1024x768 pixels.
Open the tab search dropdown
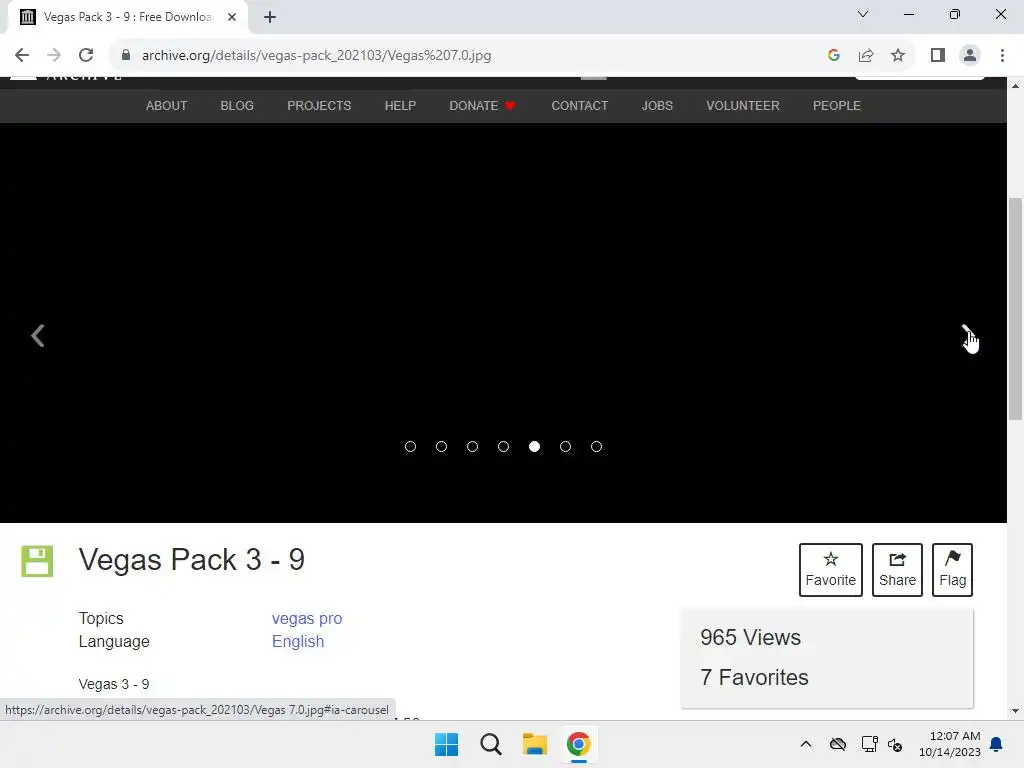pyautogui.click(x=863, y=14)
